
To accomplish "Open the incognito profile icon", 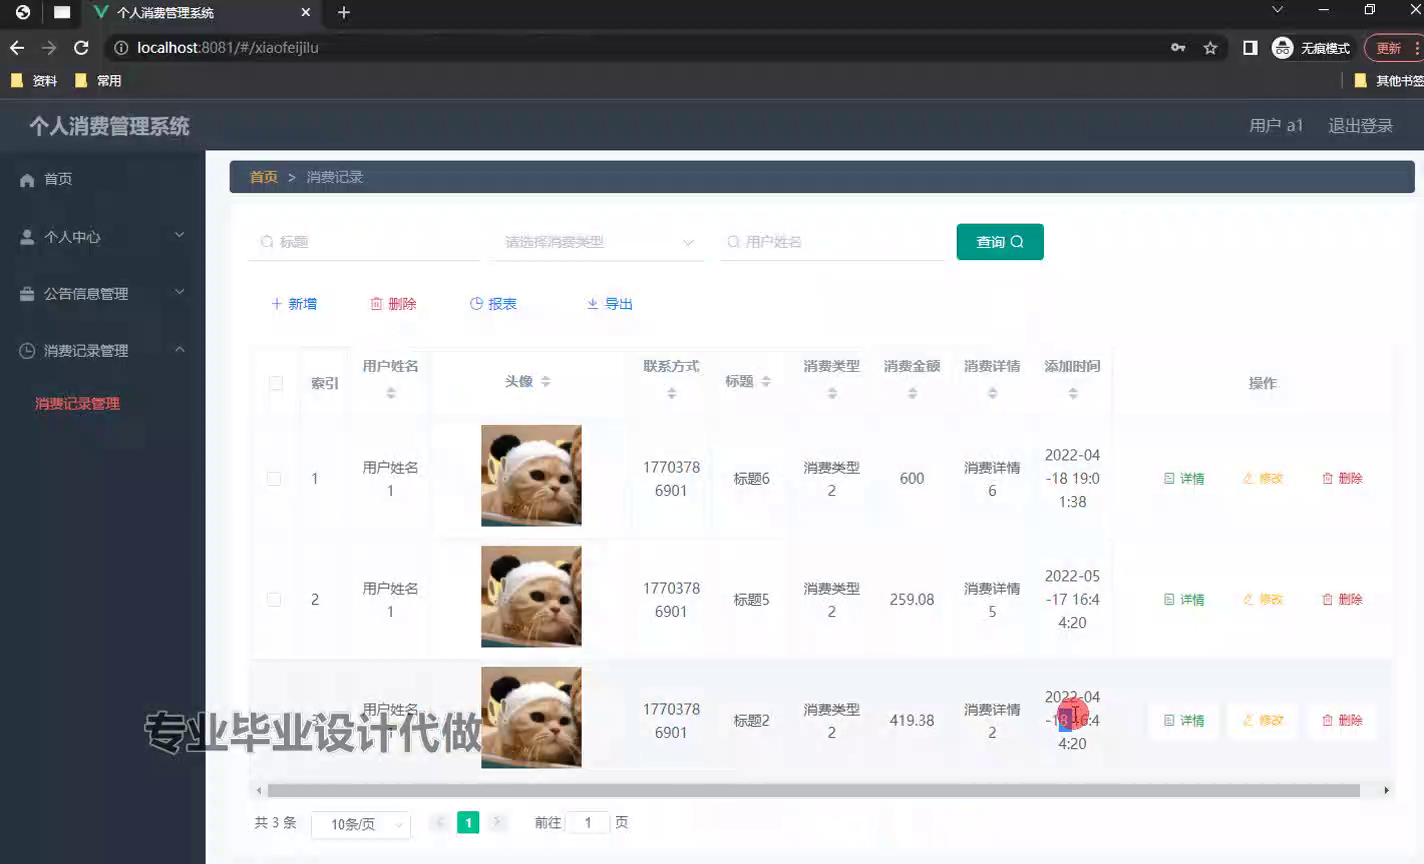I will coord(1282,48).
